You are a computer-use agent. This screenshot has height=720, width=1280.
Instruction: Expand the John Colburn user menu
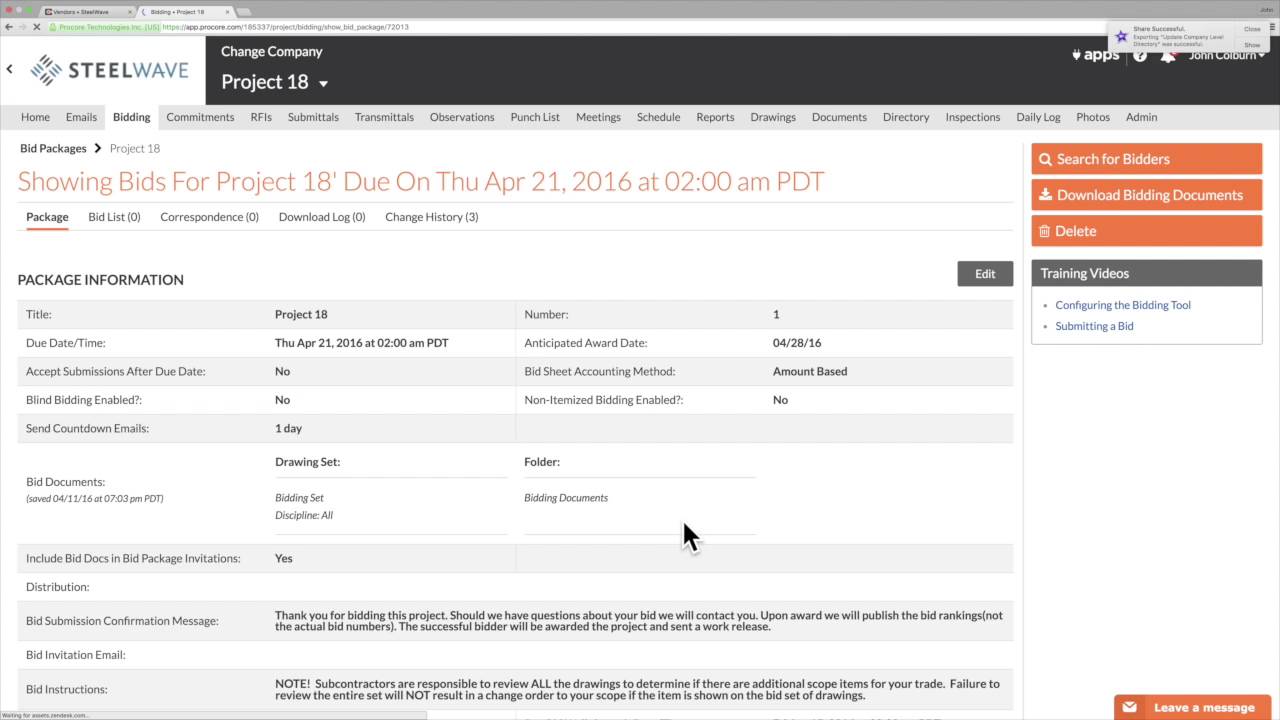click(1227, 56)
